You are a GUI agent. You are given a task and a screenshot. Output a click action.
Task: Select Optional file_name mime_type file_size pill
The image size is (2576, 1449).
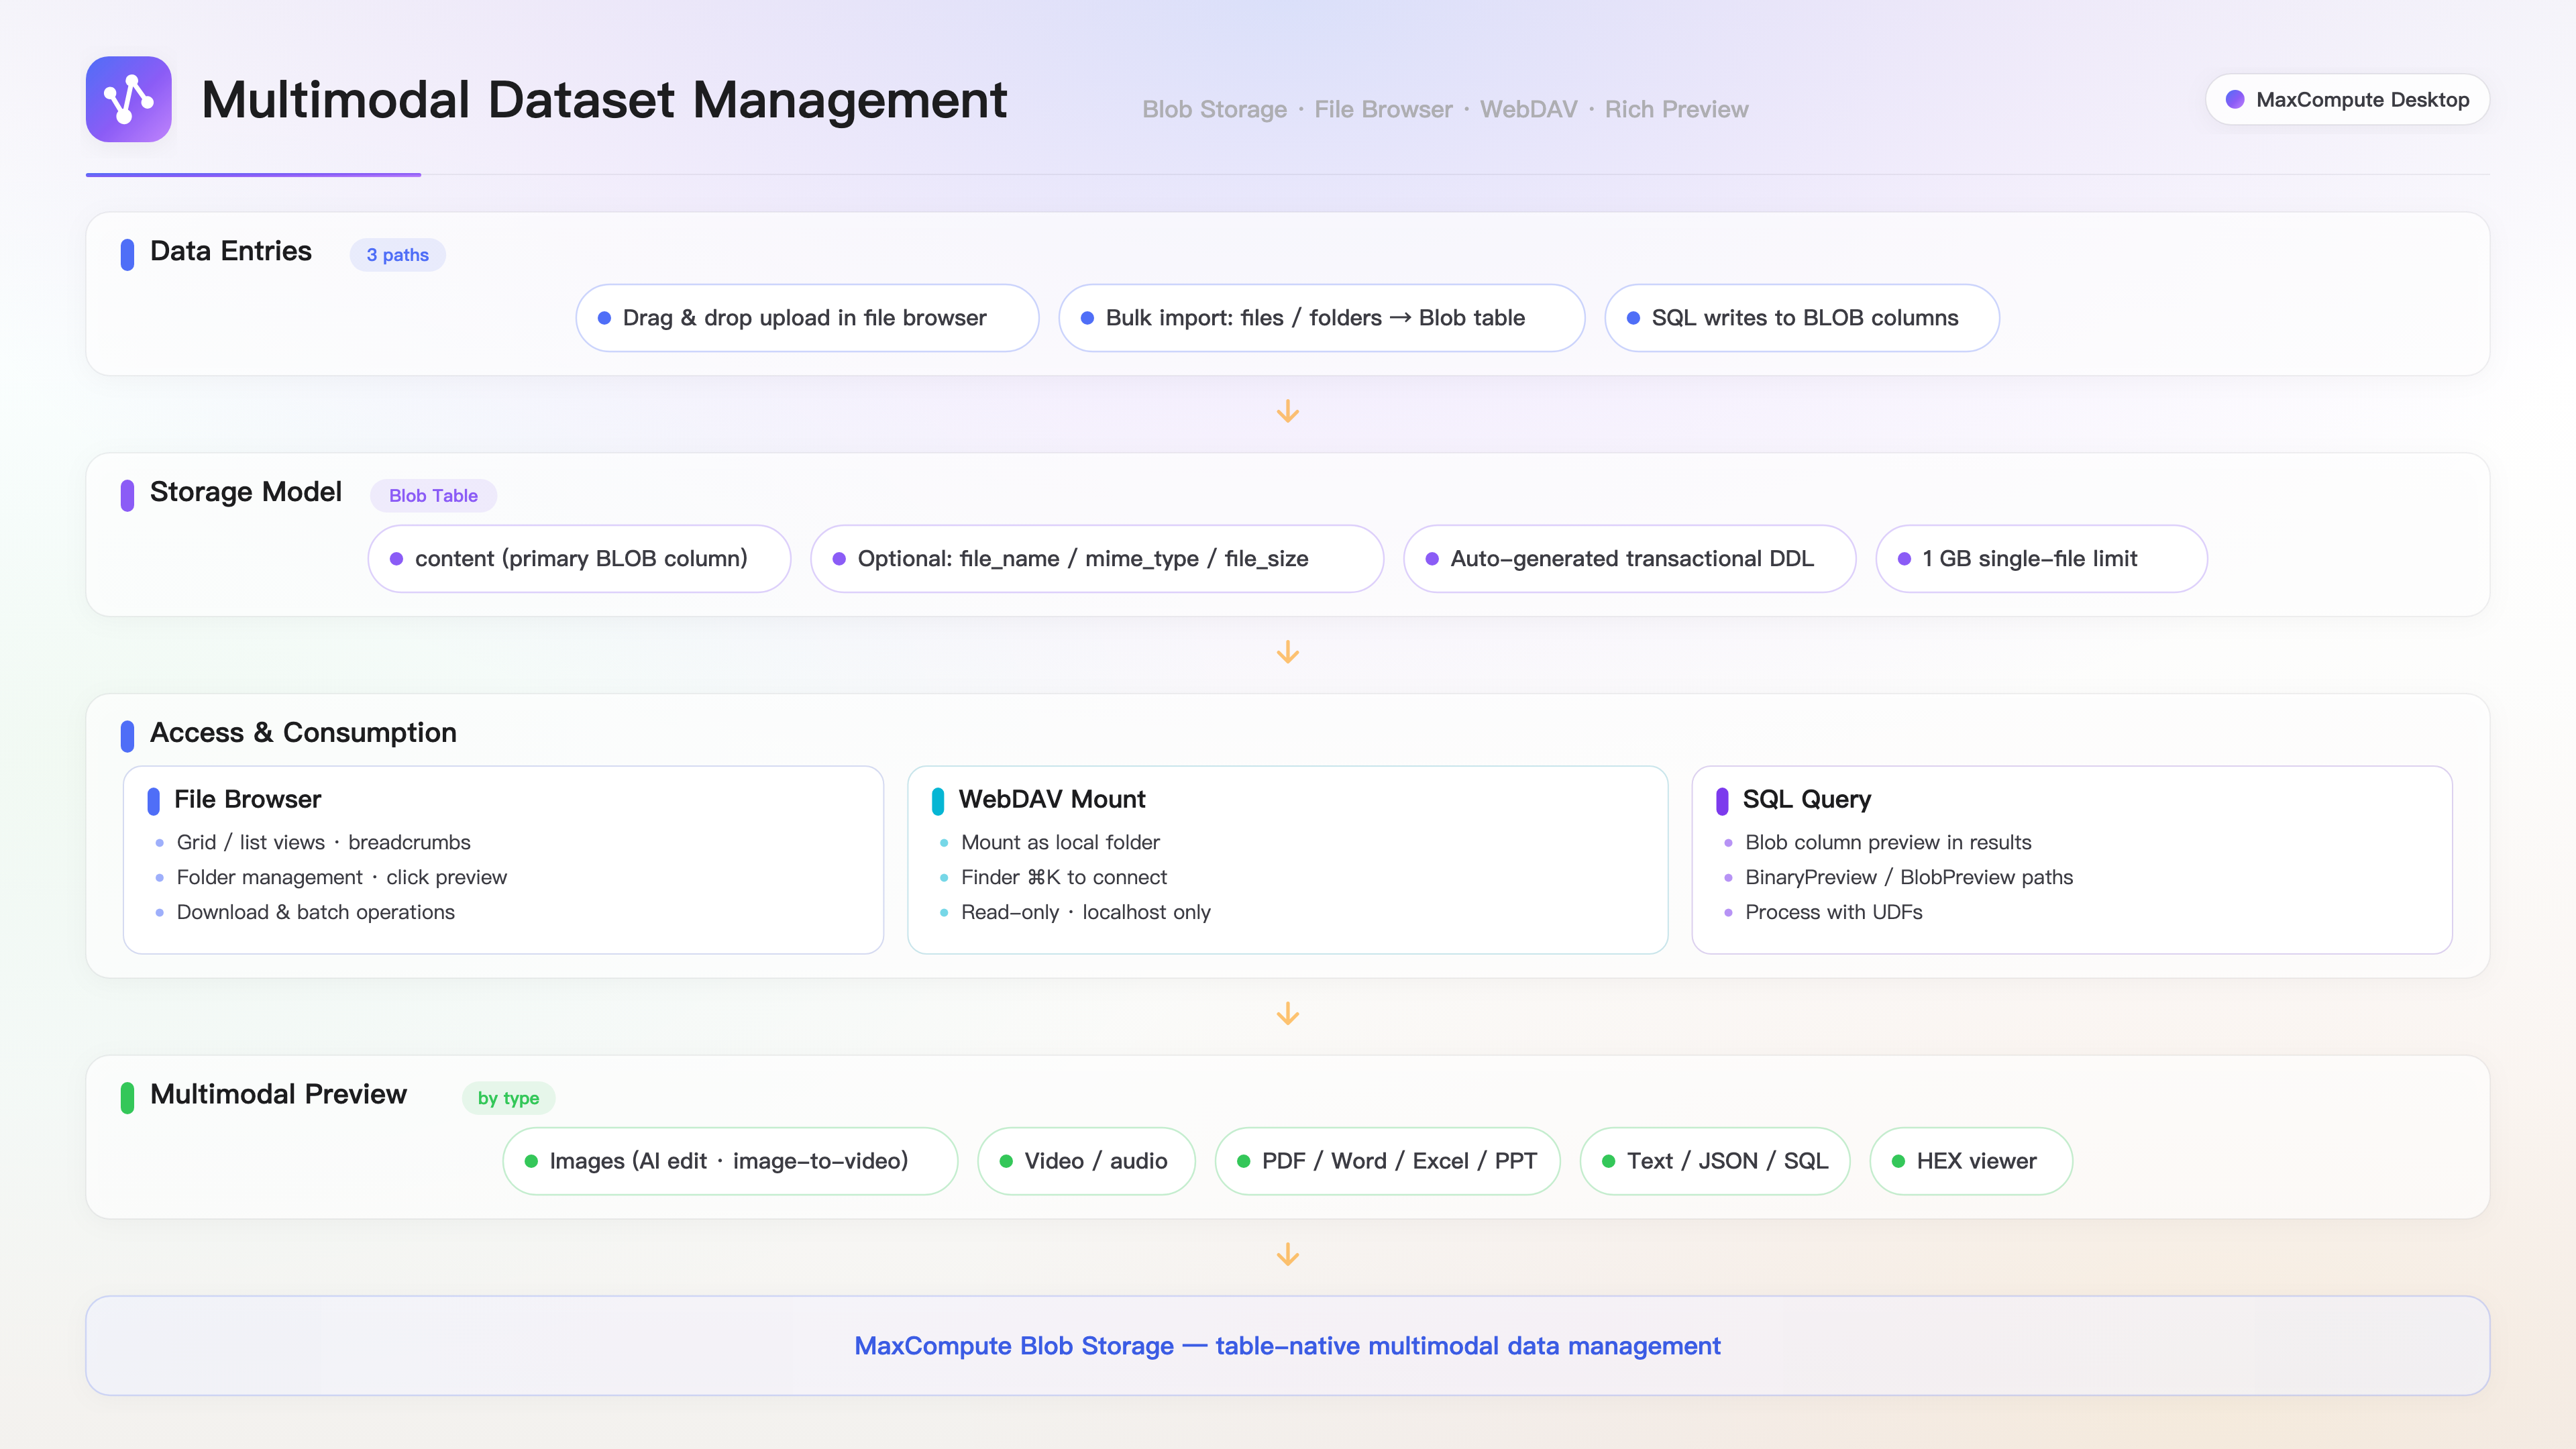point(1097,559)
